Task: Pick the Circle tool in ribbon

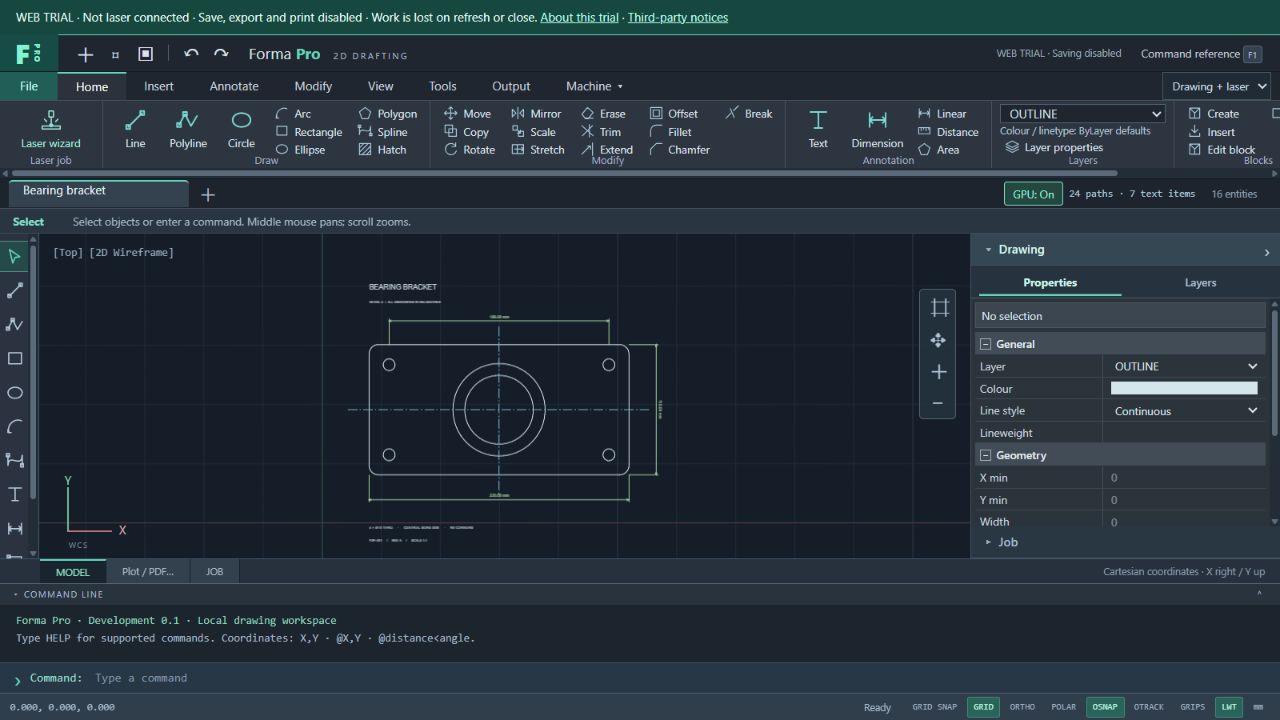Action: coord(241,129)
